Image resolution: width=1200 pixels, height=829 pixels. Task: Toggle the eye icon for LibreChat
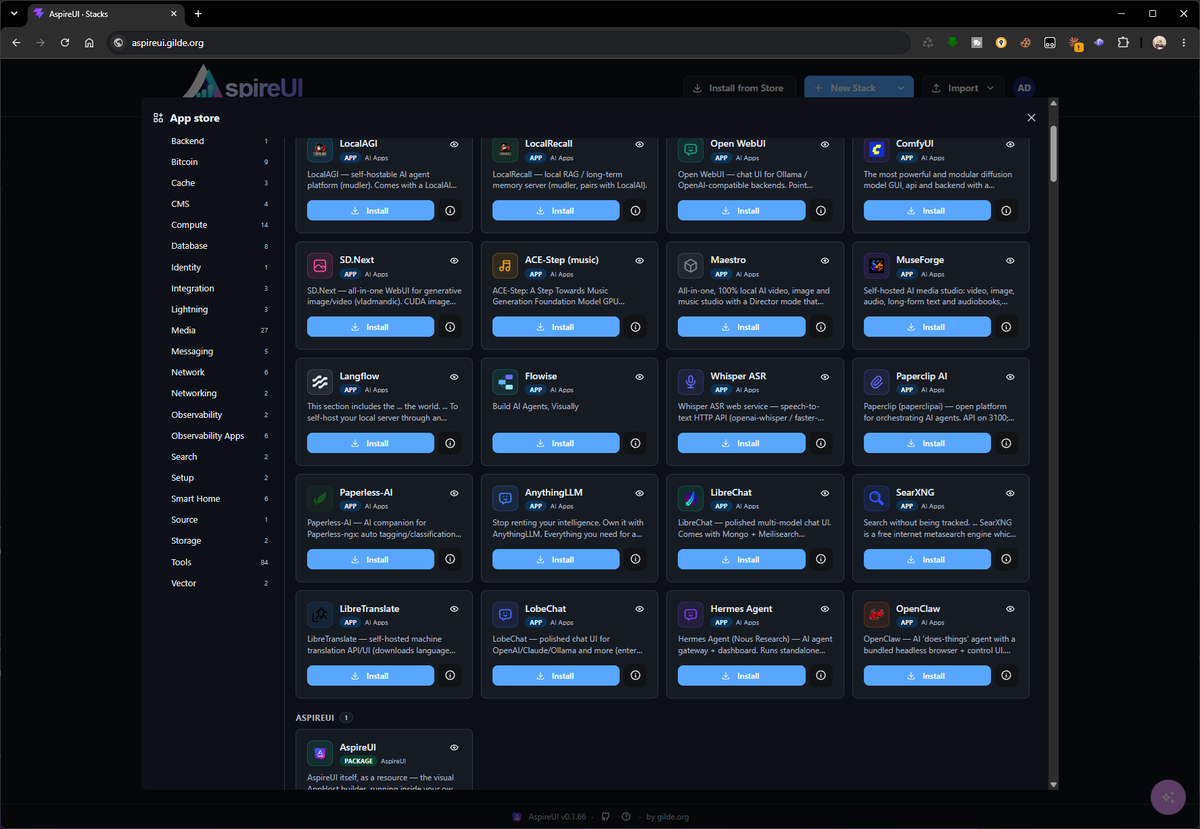click(825, 492)
